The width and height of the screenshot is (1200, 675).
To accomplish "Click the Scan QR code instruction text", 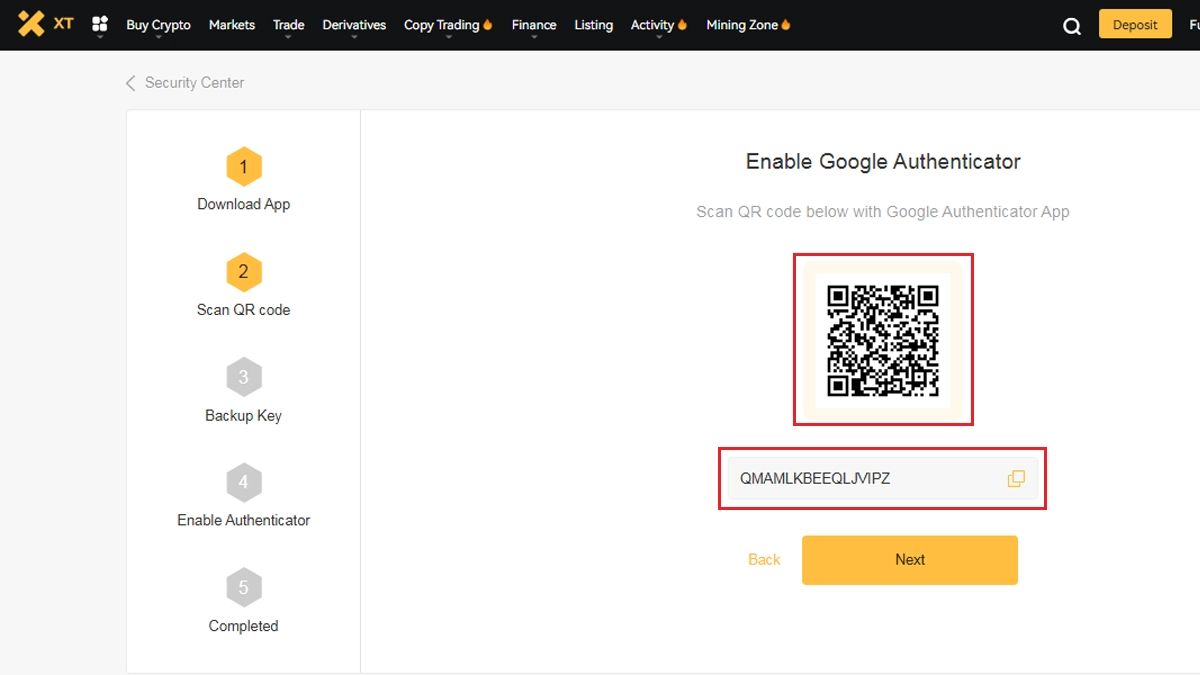I will [x=883, y=212].
